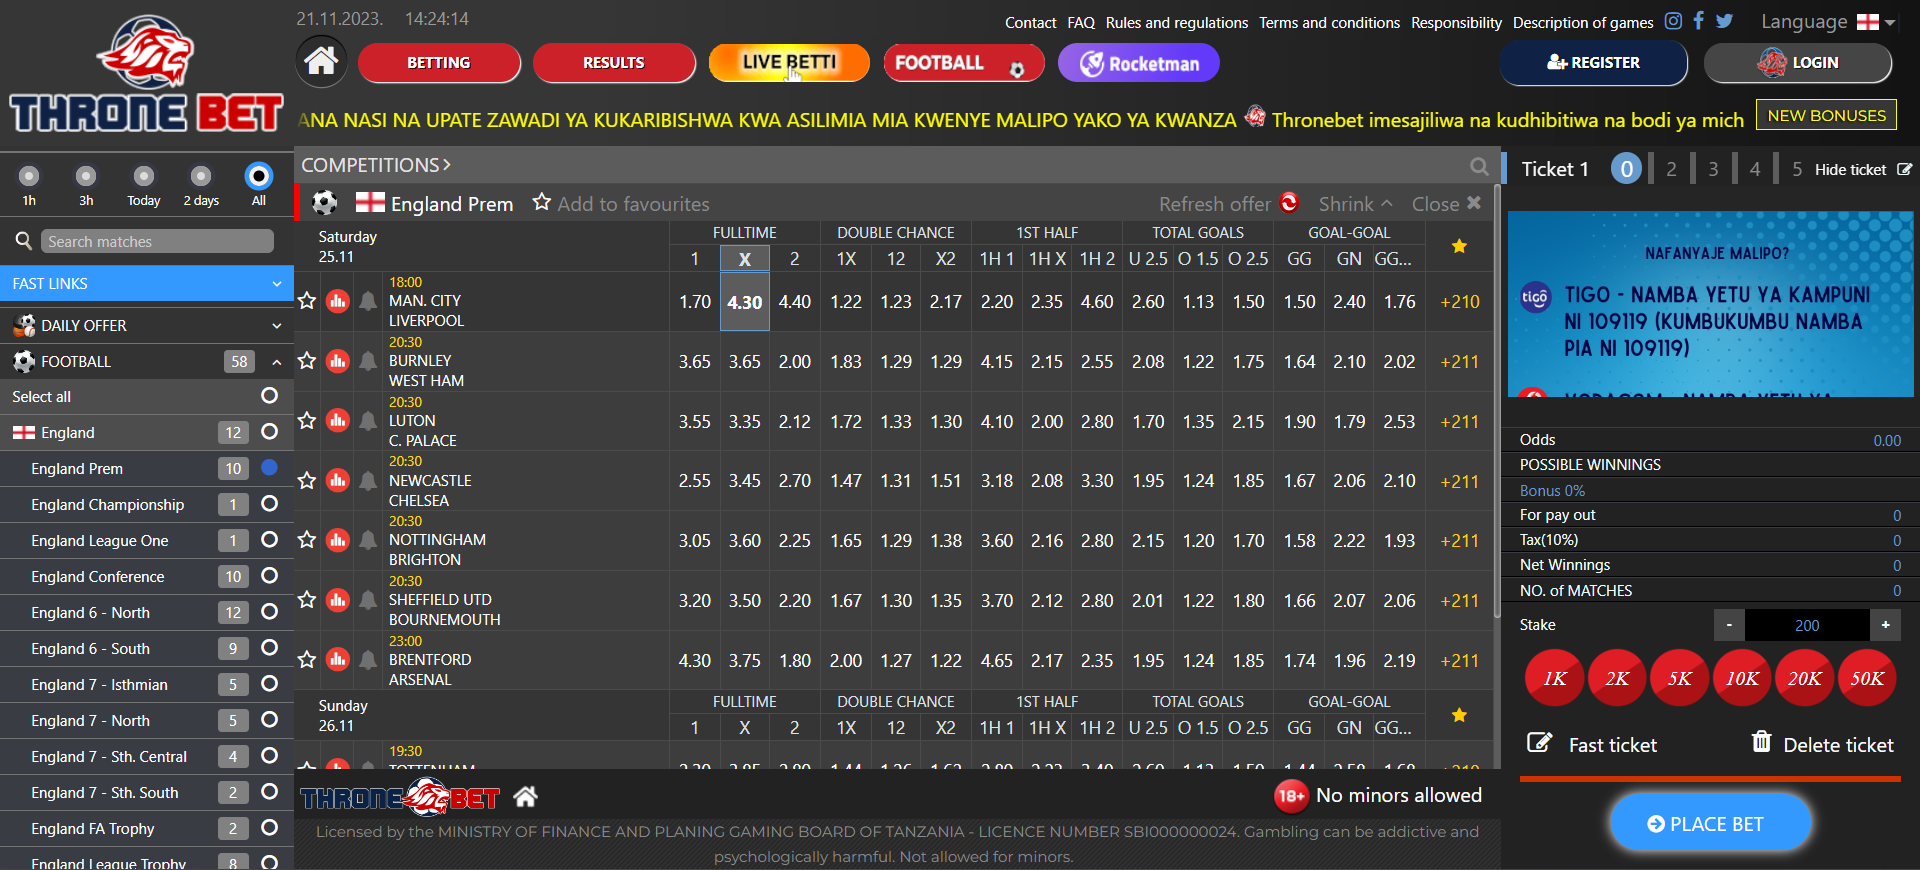
Task: Expand the DAILY OFFER section
Action: 147,325
